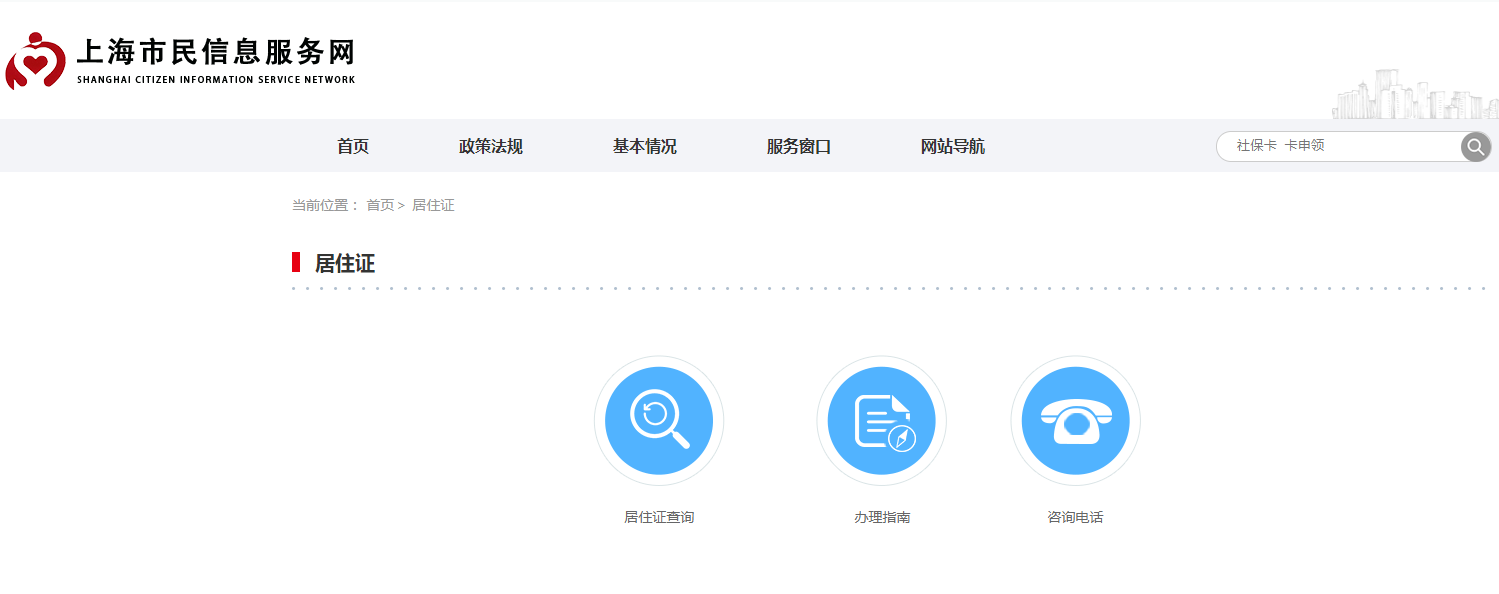Open the 基本情况 menu item
Viewport: 1499px width, 594px height.
[x=645, y=146]
